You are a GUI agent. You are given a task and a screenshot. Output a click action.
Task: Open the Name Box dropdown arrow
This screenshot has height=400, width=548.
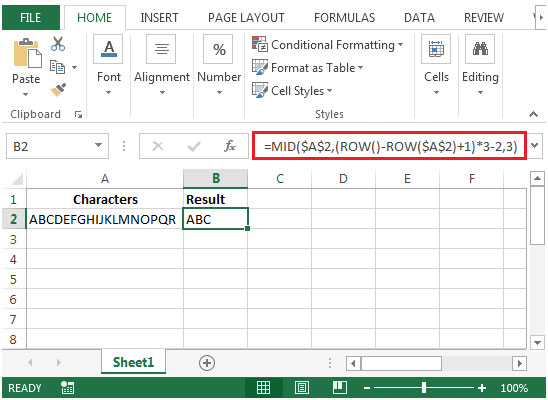click(99, 145)
